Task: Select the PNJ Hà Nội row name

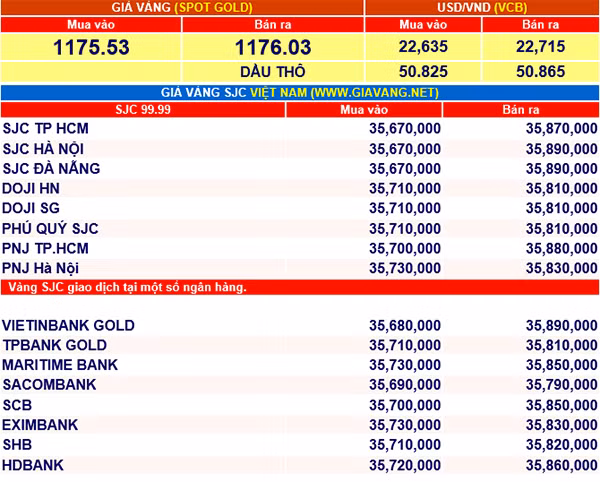Action: [x=40, y=268]
